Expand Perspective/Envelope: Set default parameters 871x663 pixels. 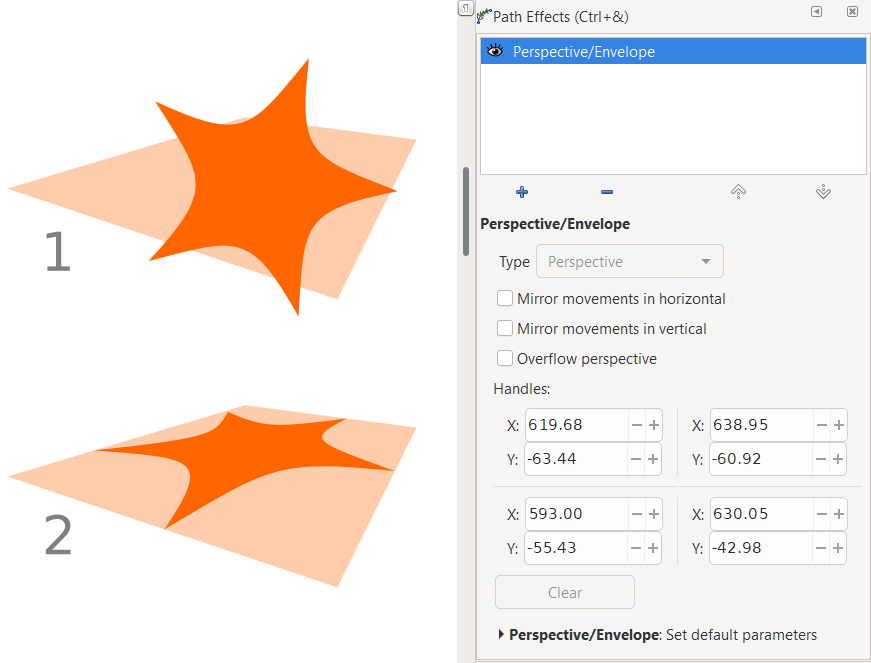click(501, 634)
